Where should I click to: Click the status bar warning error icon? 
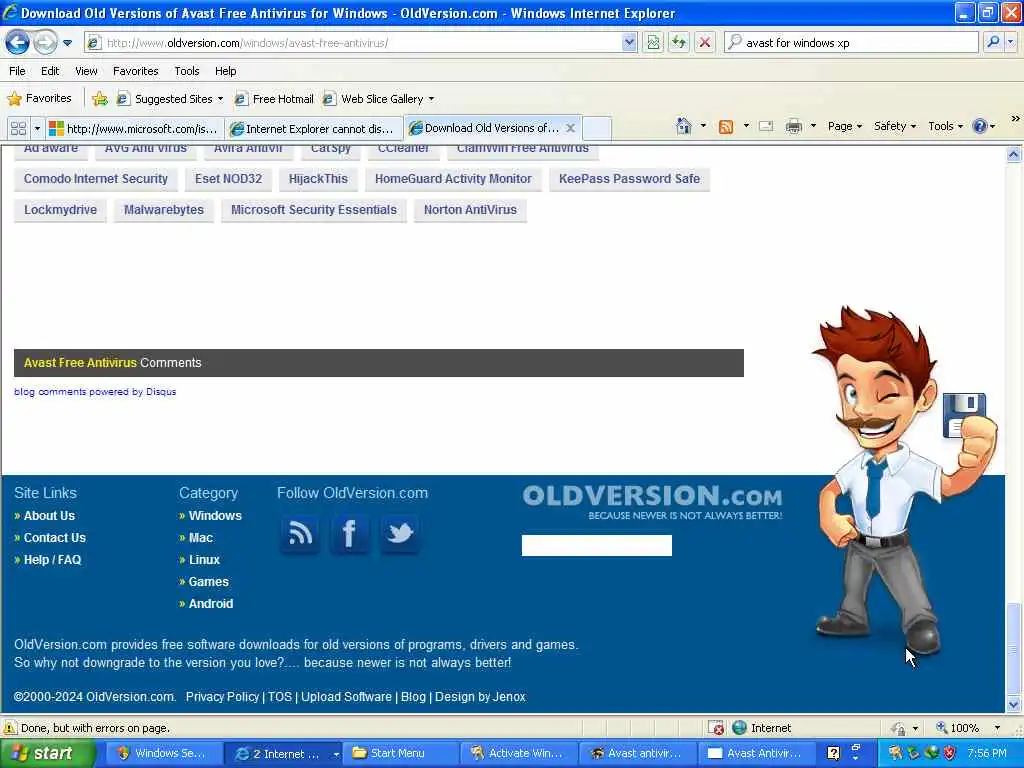point(10,728)
